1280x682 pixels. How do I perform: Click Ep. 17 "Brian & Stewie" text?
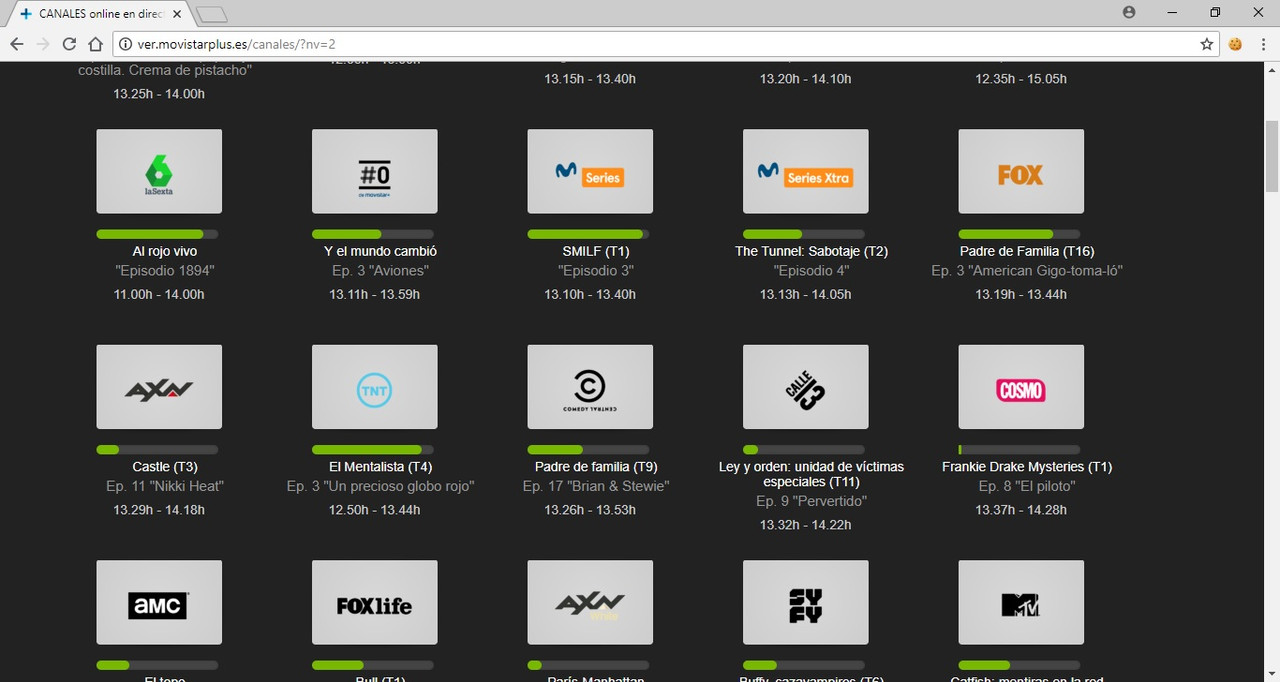point(596,487)
